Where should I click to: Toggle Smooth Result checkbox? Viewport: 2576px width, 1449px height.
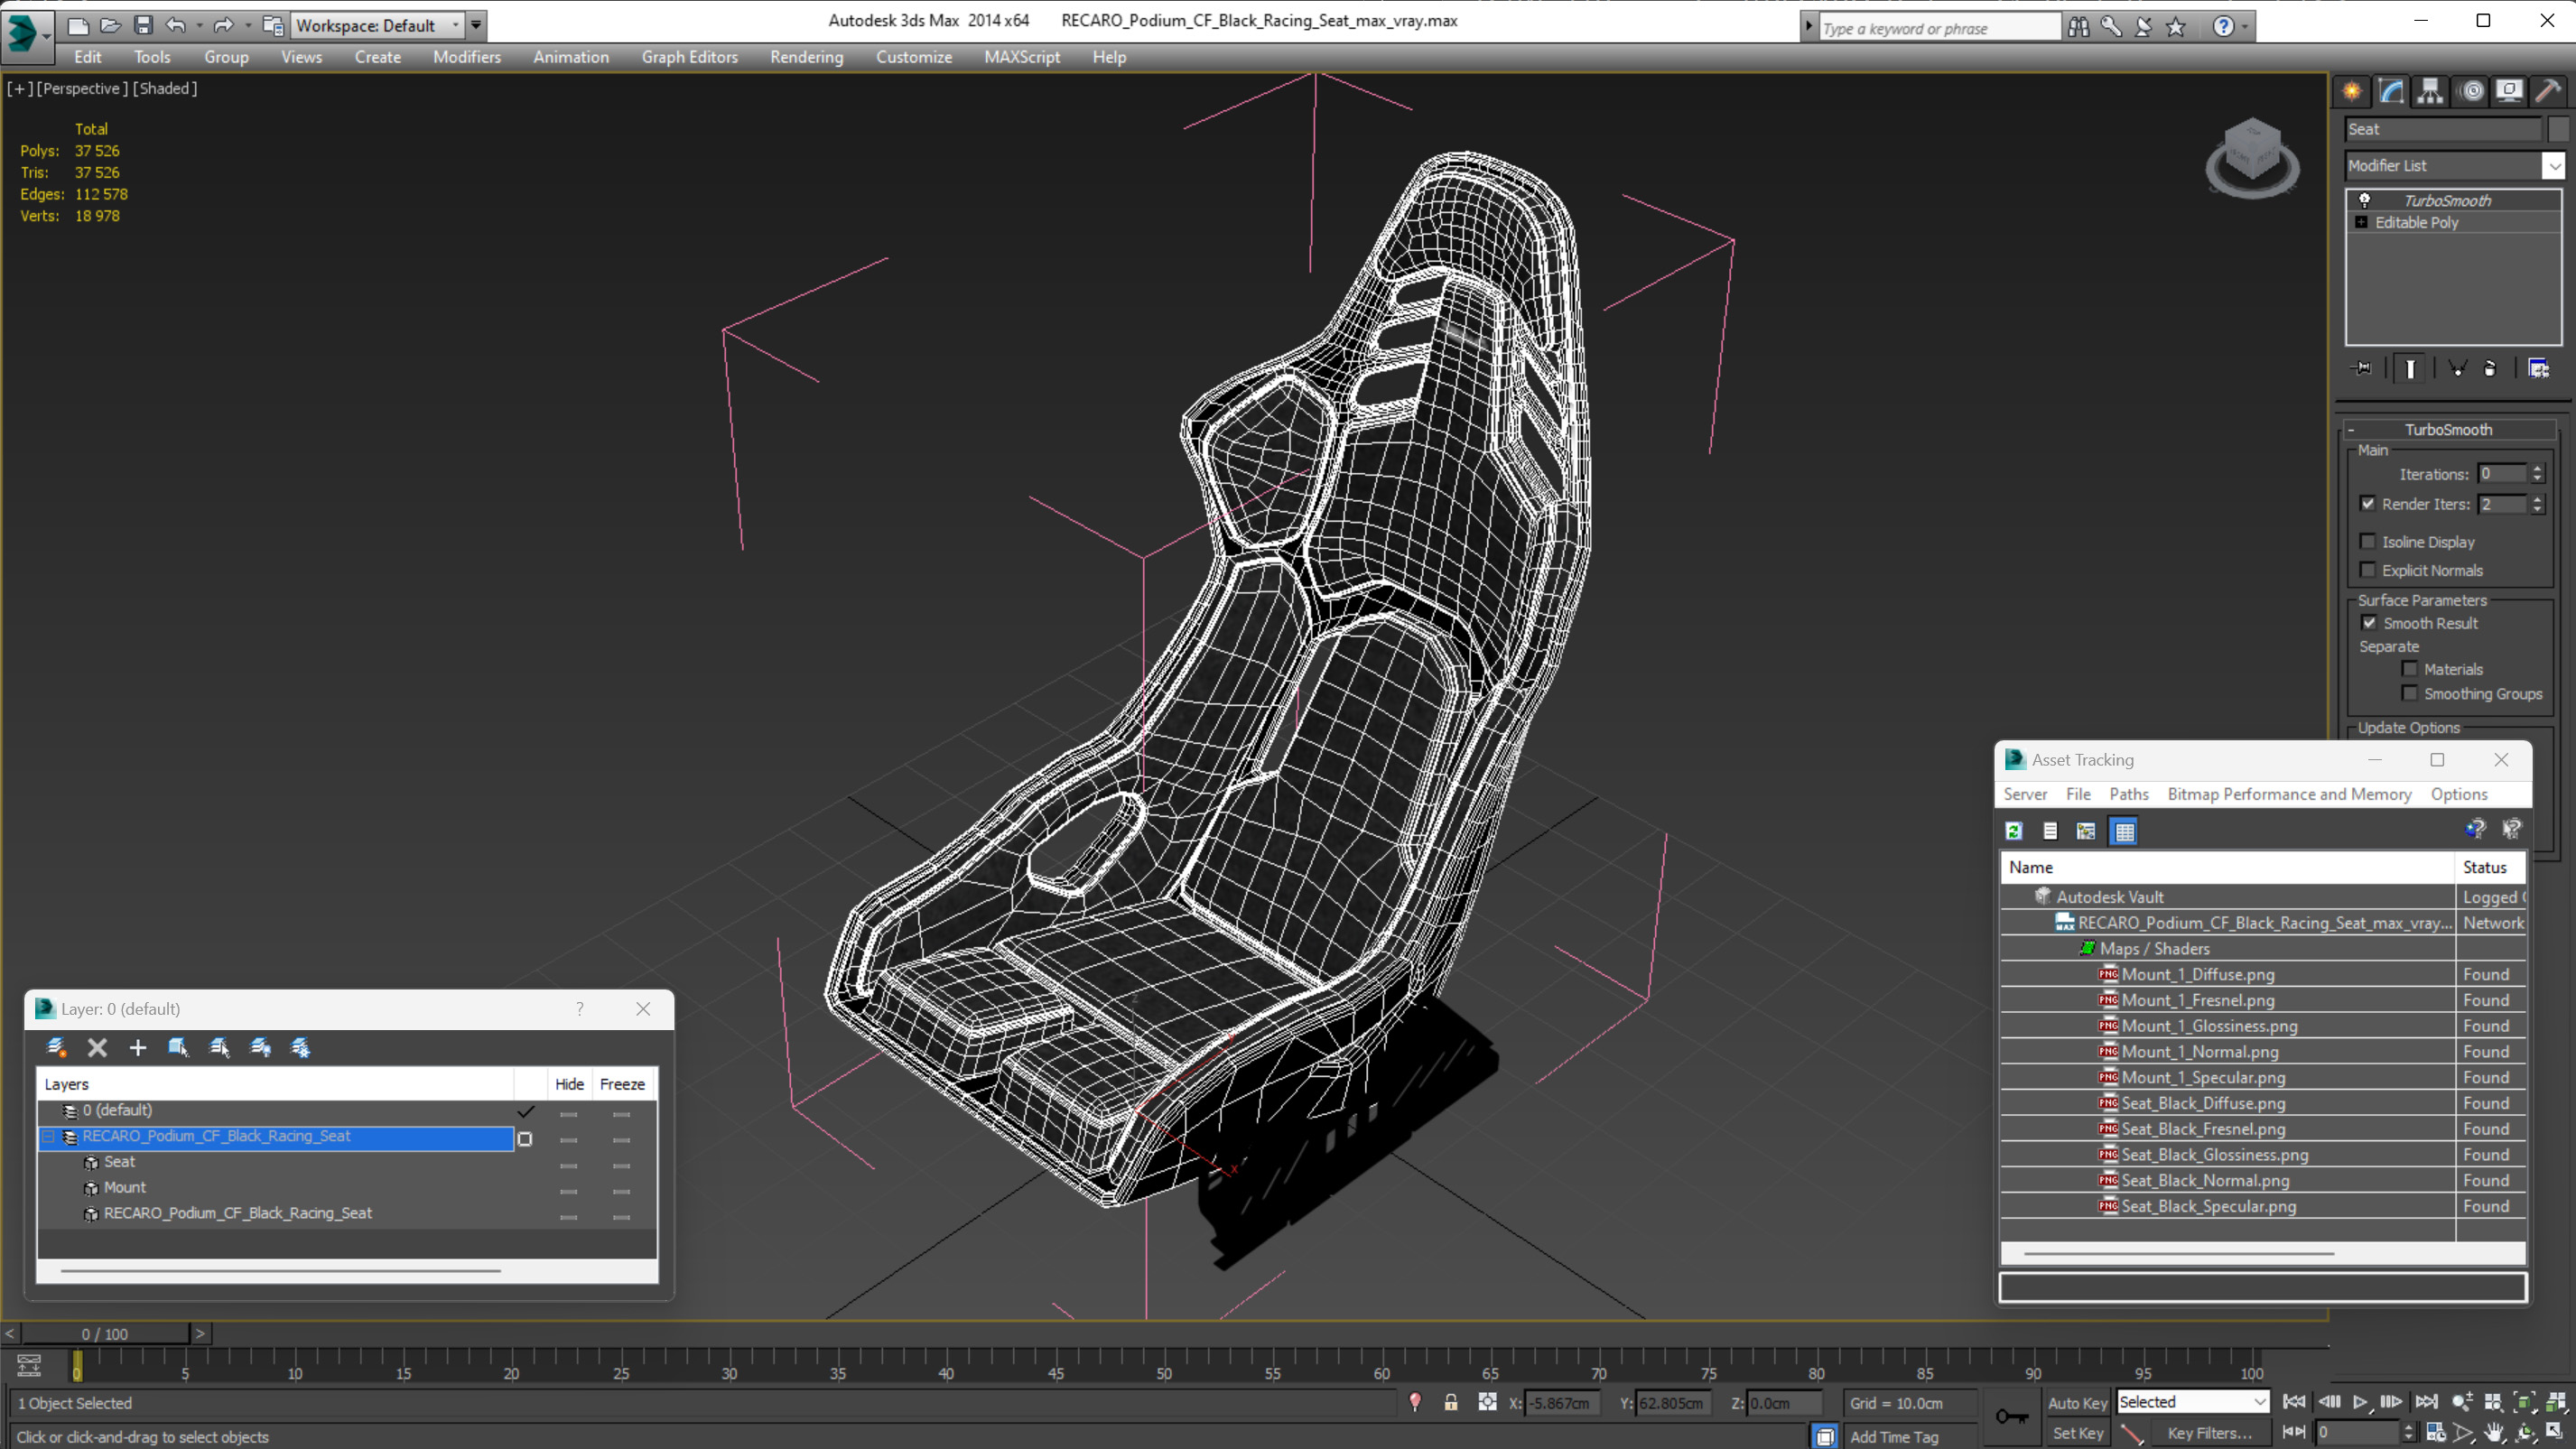pyautogui.click(x=2369, y=622)
